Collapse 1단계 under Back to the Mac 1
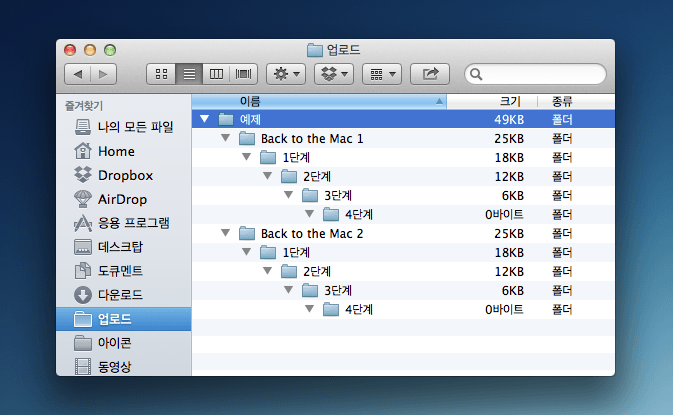The image size is (673, 415). tap(247, 157)
